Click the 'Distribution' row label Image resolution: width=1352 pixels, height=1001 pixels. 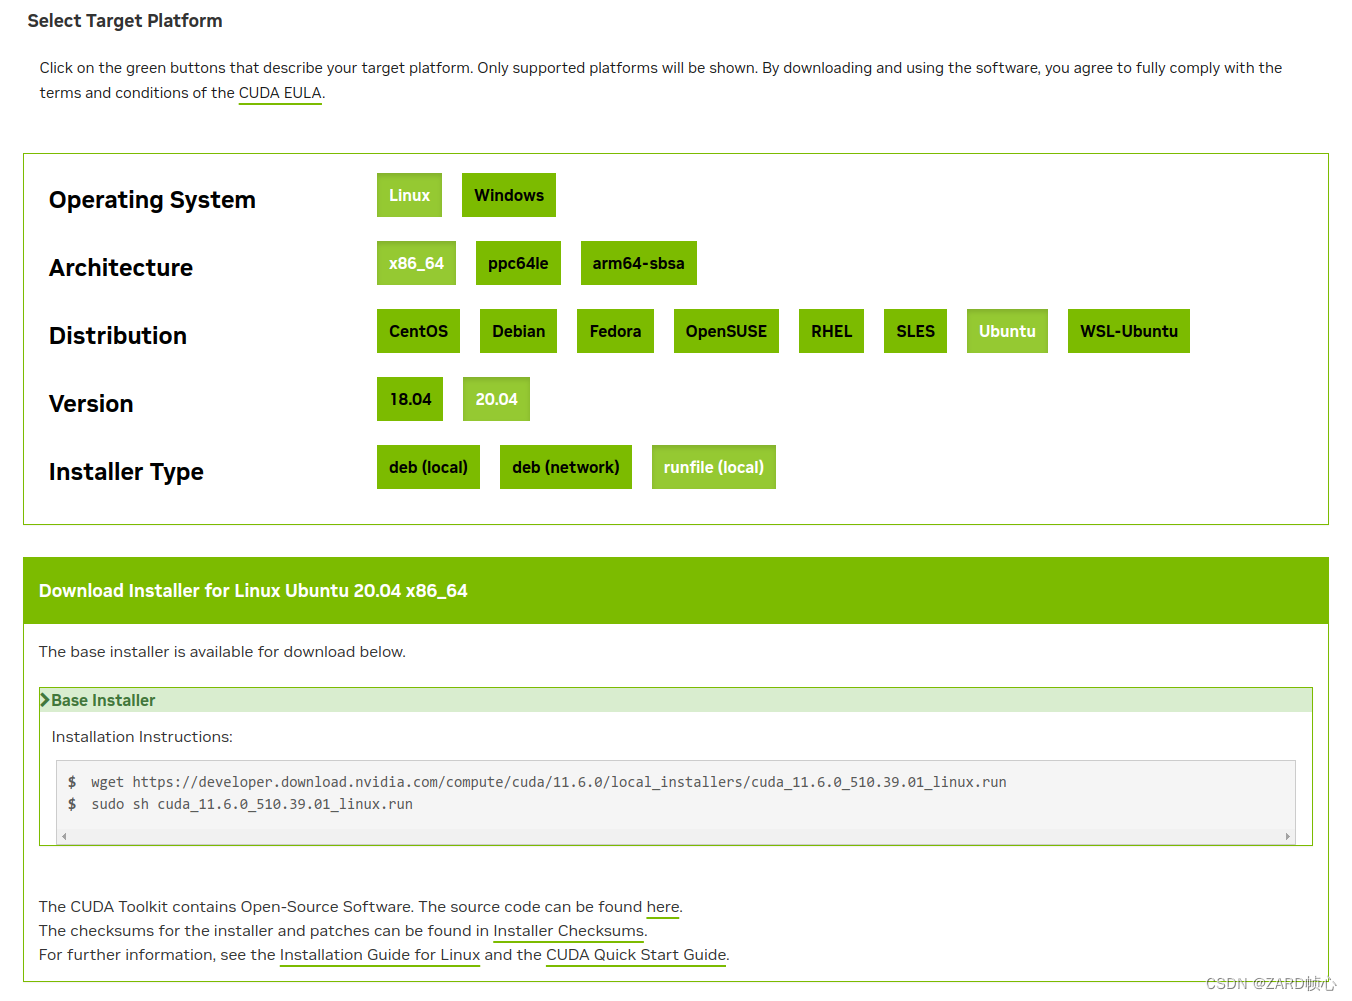pos(118,336)
